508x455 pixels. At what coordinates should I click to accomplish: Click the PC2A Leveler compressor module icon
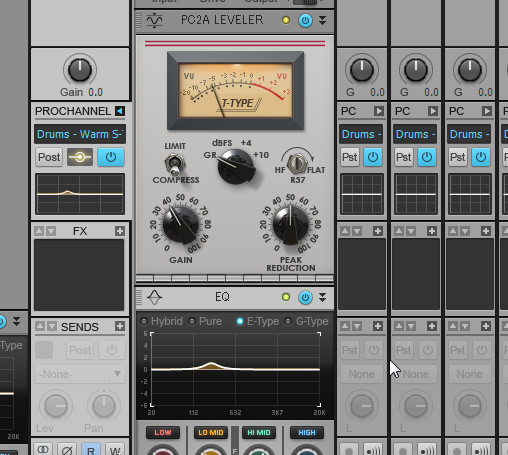pyautogui.click(x=154, y=20)
